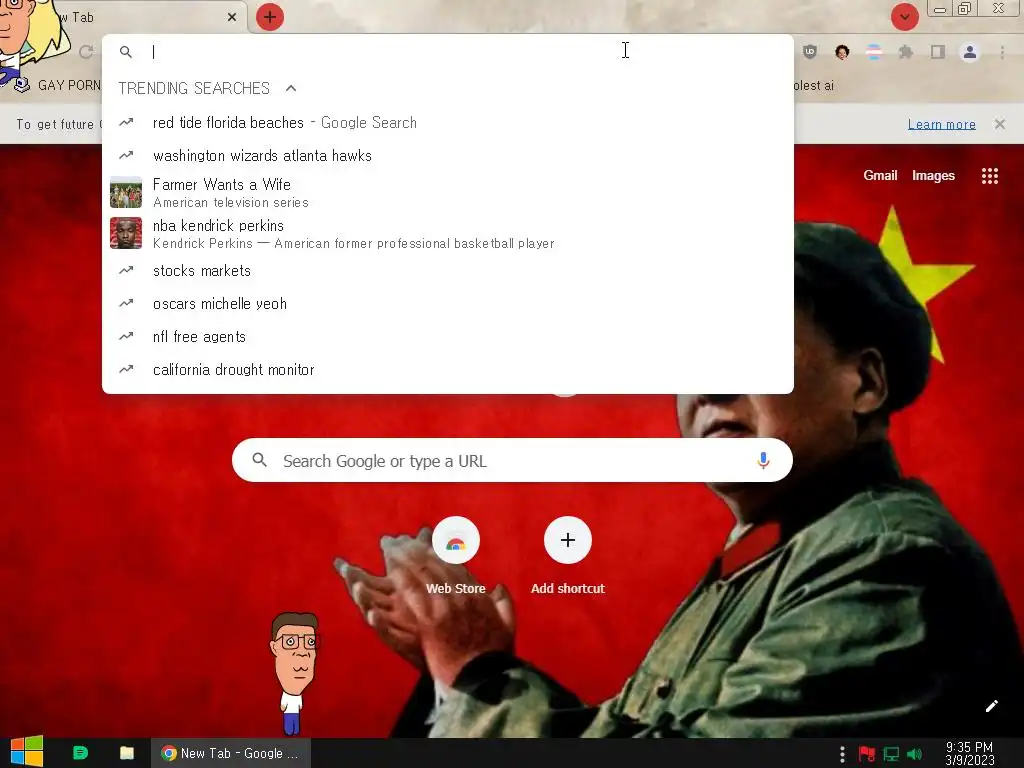Open the Extensions puzzle piece menu

tap(906, 52)
